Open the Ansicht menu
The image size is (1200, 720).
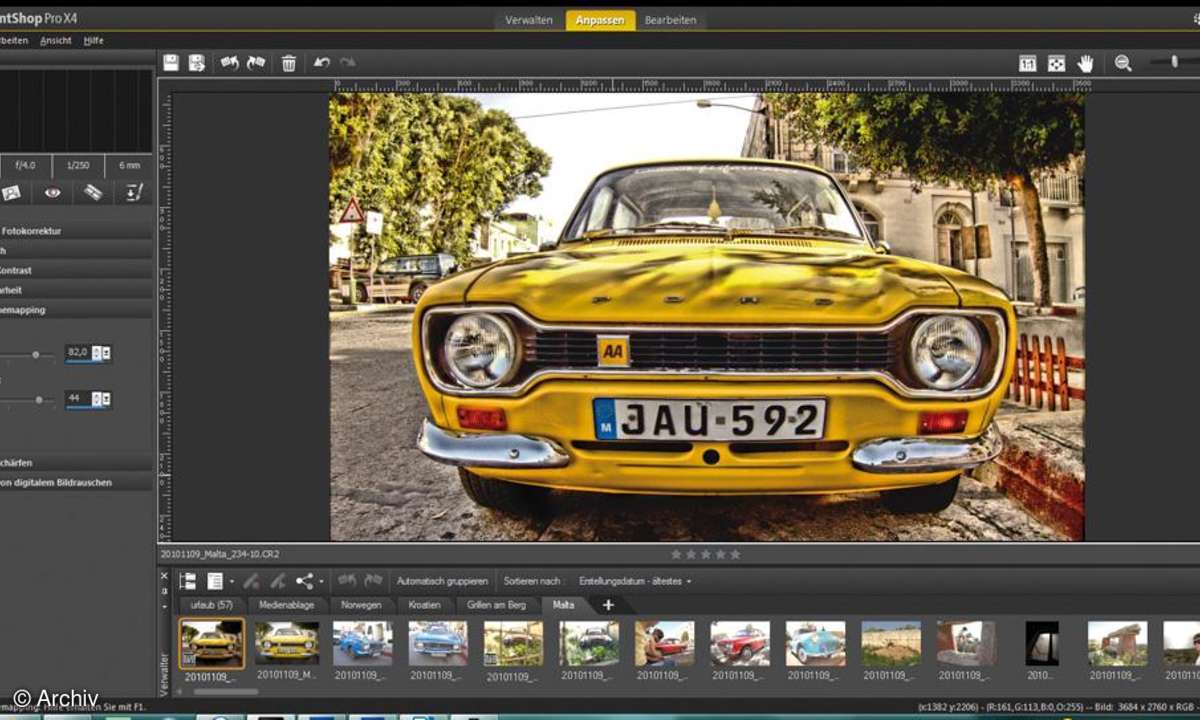(x=56, y=41)
